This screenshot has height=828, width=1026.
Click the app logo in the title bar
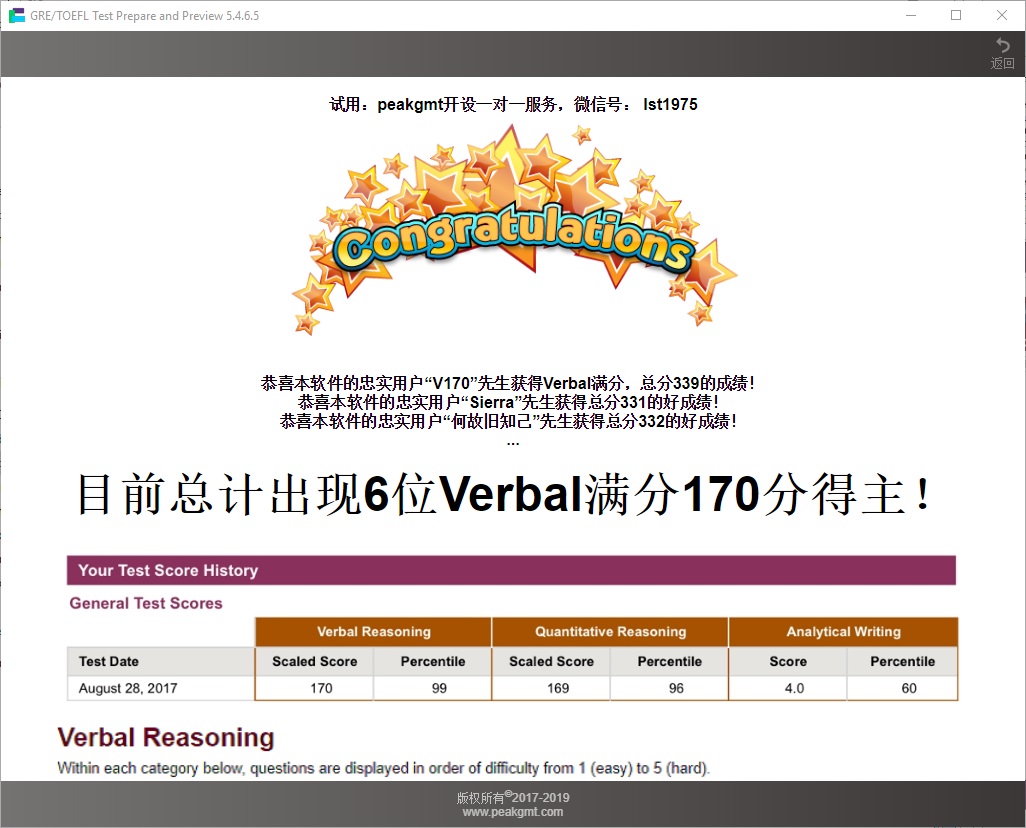[16, 15]
